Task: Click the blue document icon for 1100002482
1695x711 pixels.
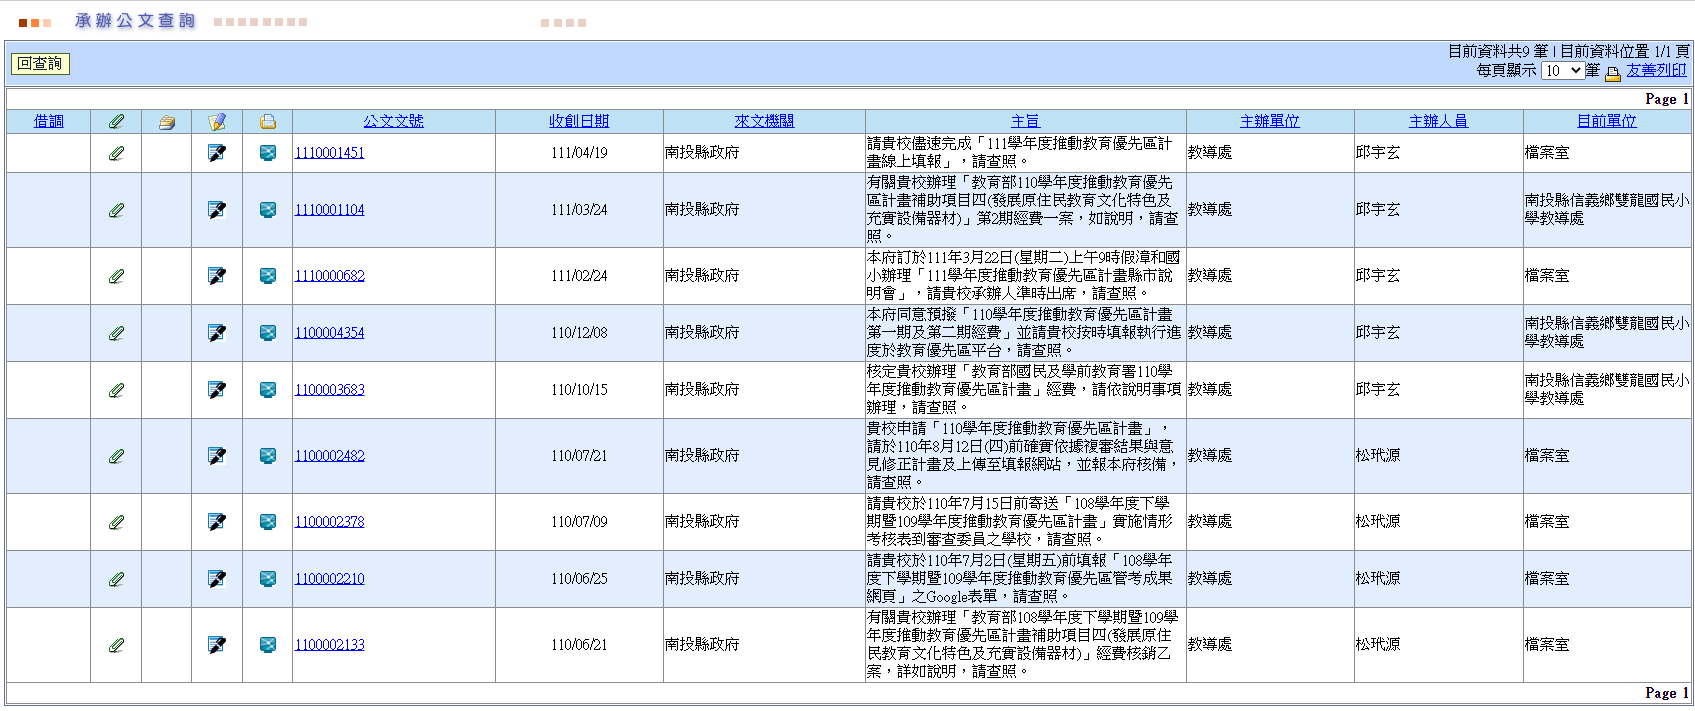Action: click(x=268, y=456)
